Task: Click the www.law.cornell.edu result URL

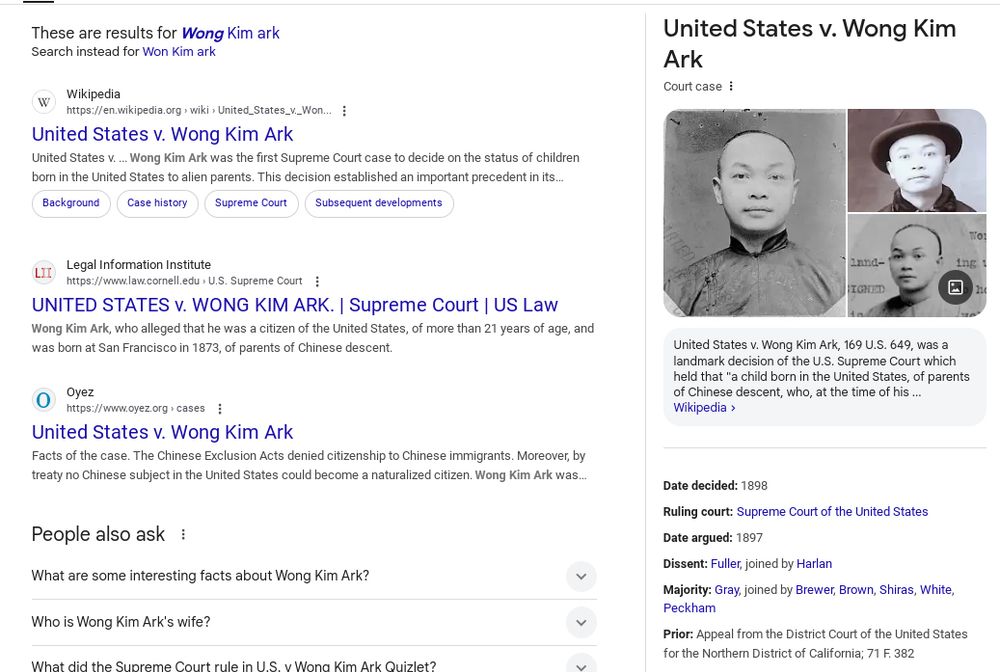Action: (184, 281)
